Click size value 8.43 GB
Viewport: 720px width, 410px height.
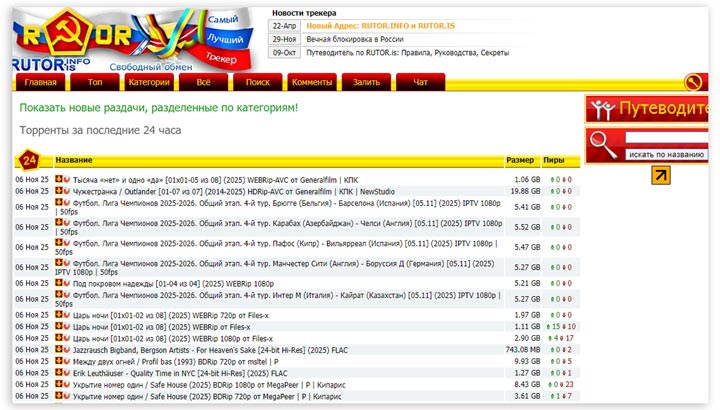(527, 384)
